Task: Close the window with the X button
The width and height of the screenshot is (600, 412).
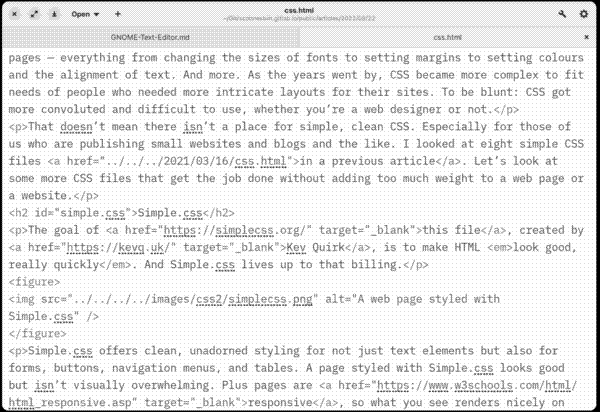Action: click(x=14, y=14)
